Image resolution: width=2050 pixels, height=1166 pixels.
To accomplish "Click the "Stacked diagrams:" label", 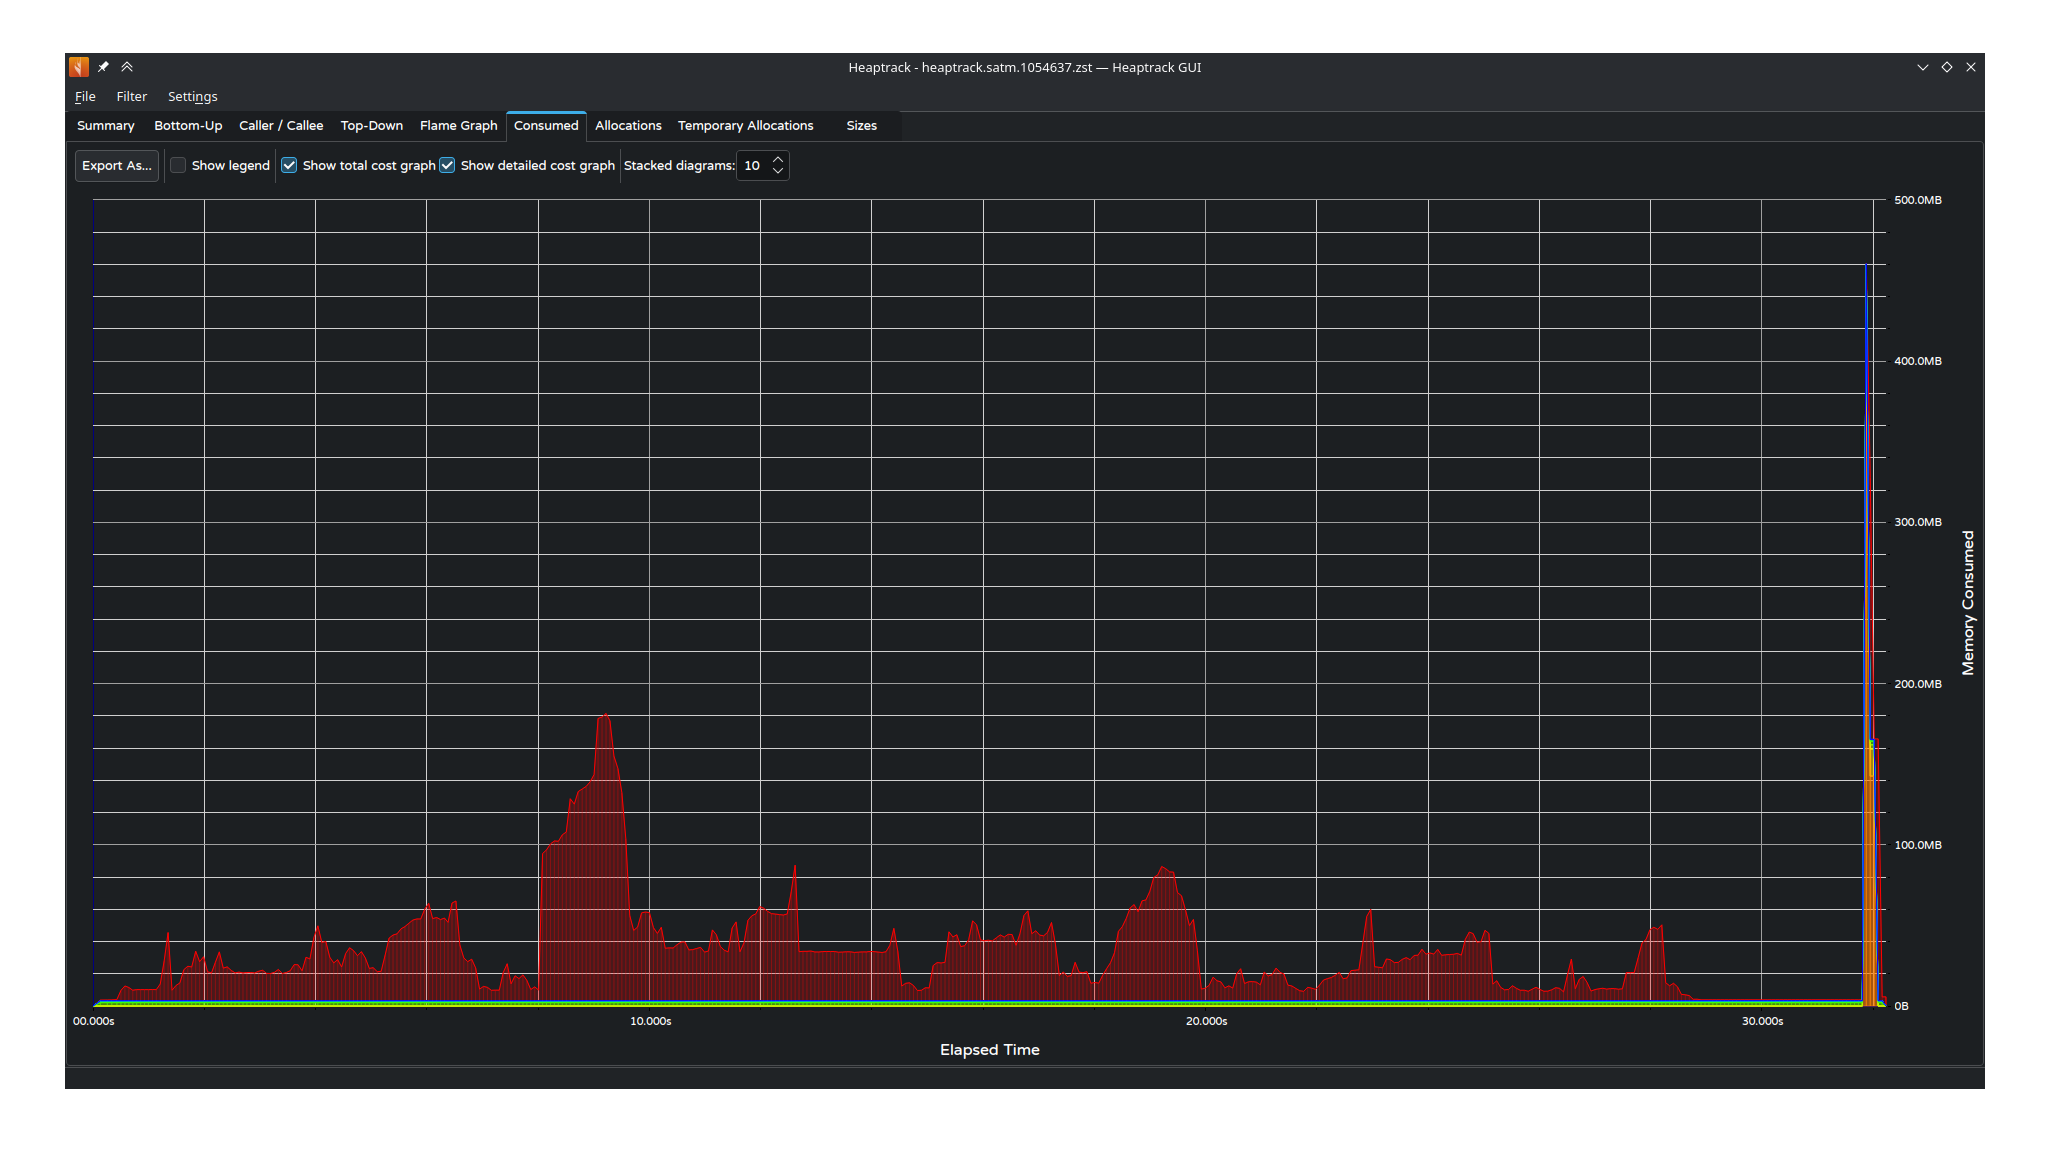I will pyautogui.click(x=679, y=165).
